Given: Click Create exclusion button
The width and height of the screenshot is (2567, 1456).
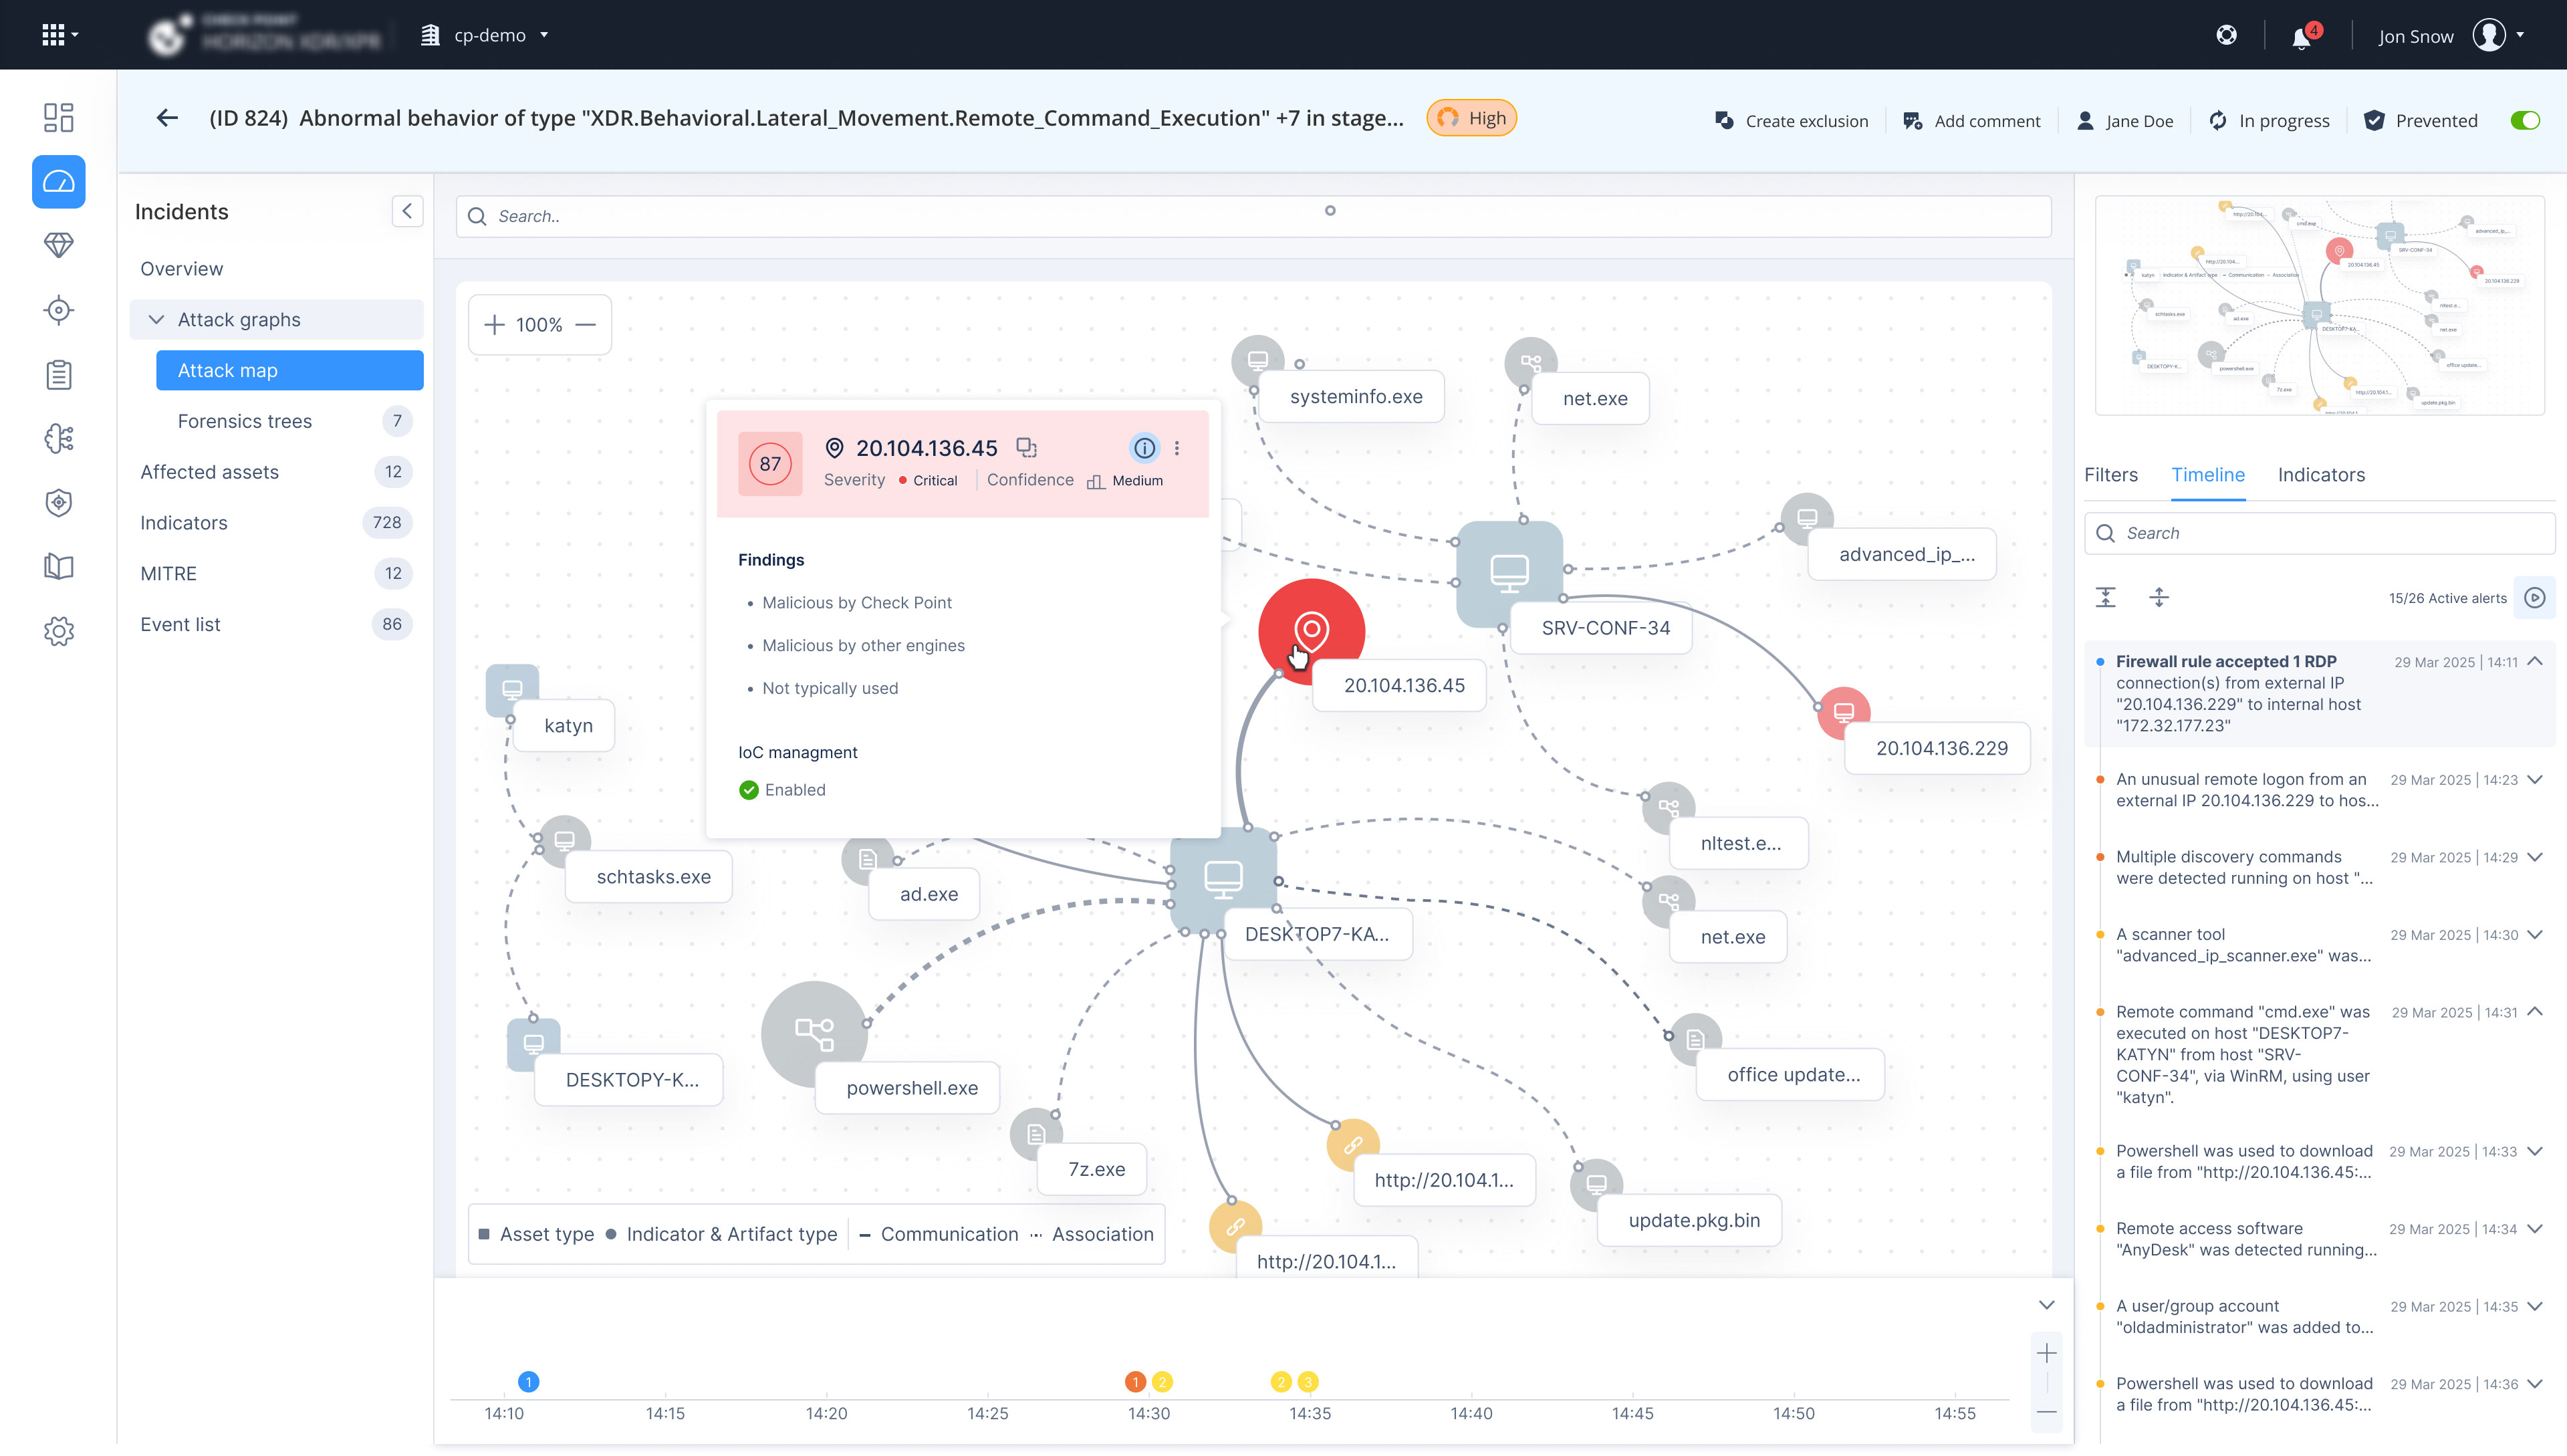Looking at the screenshot, I should (1791, 120).
